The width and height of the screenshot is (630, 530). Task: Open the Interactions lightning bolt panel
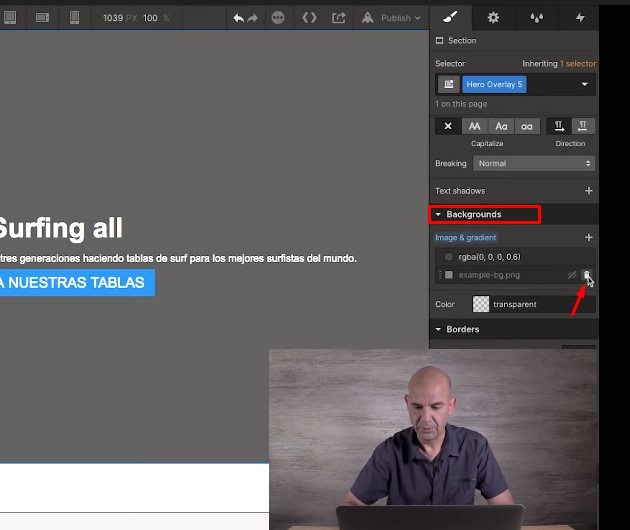(x=580, y=17)
